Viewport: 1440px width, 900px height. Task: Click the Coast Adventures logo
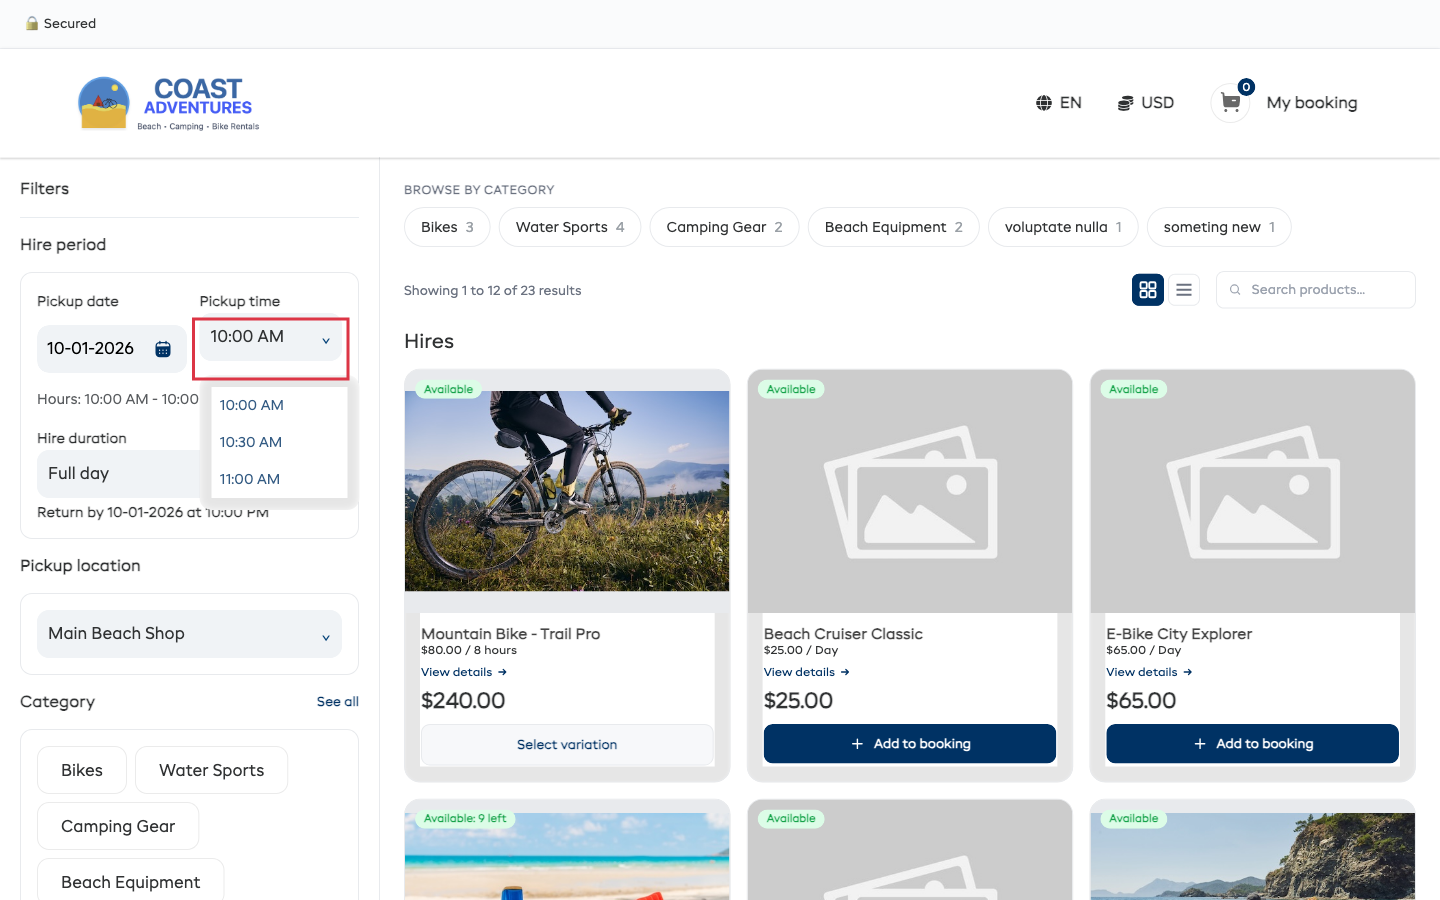tap(169, 103)
